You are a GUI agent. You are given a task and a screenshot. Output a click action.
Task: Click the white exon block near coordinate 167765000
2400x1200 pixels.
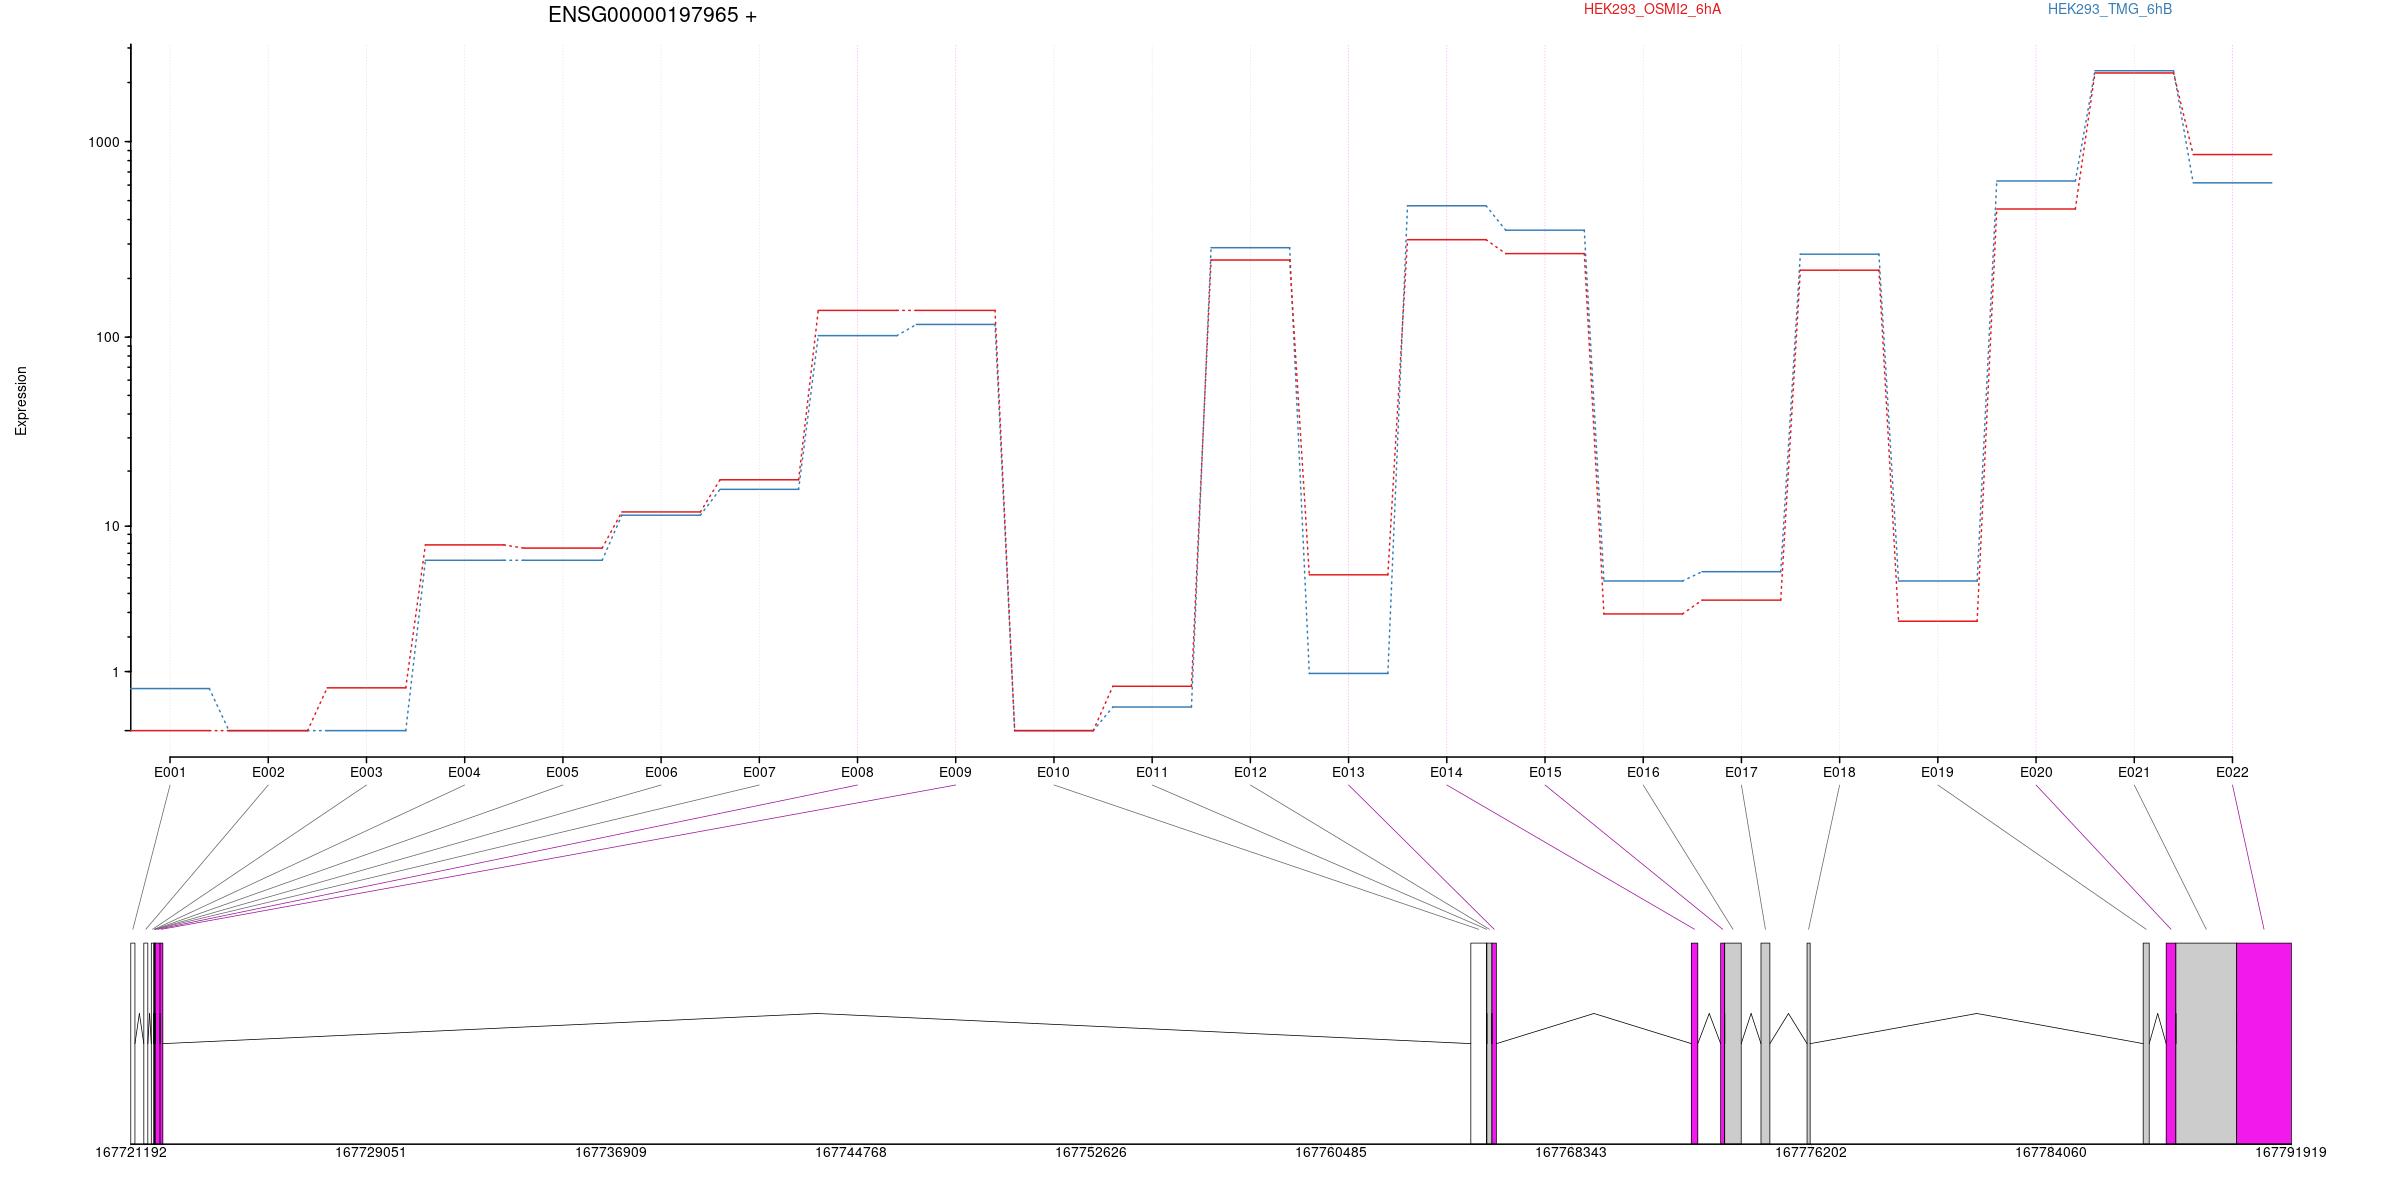point(1478,1043)
